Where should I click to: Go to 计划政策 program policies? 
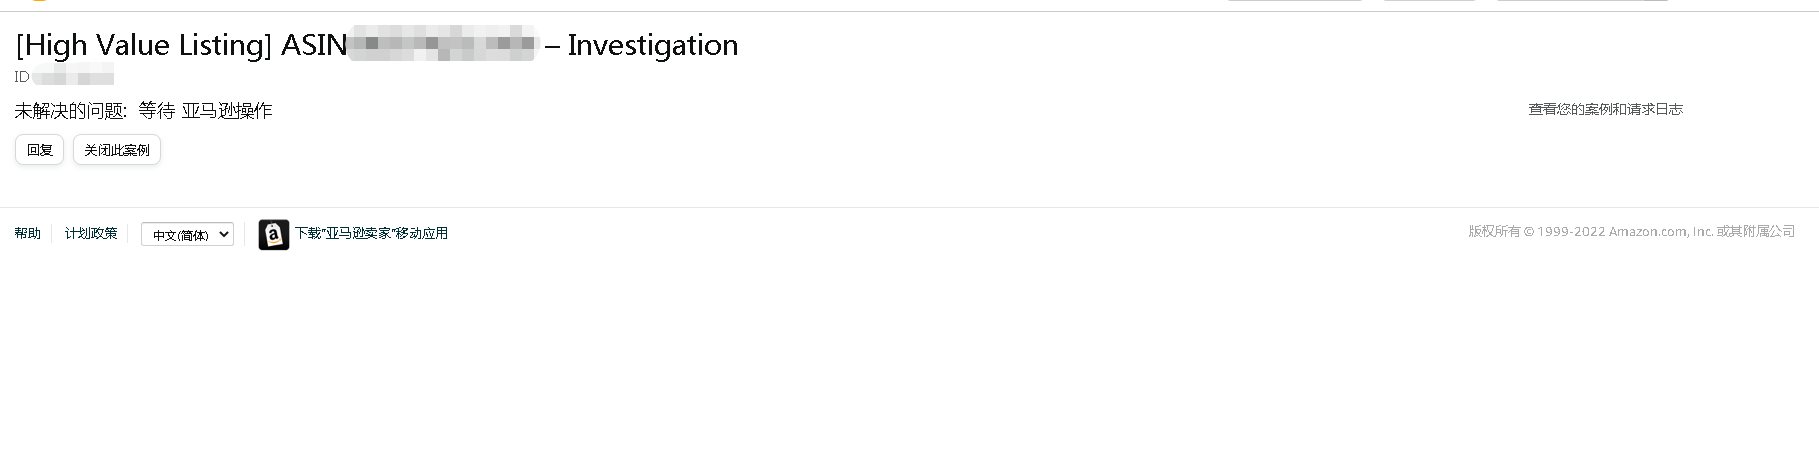pos(91,233)
